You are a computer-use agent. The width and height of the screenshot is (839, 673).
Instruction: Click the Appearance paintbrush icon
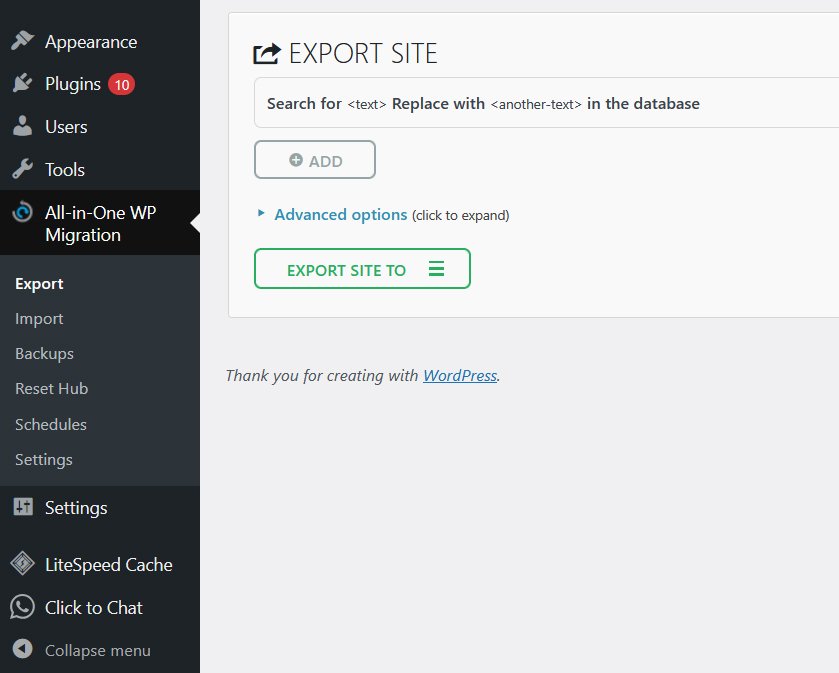pos(22,41)
